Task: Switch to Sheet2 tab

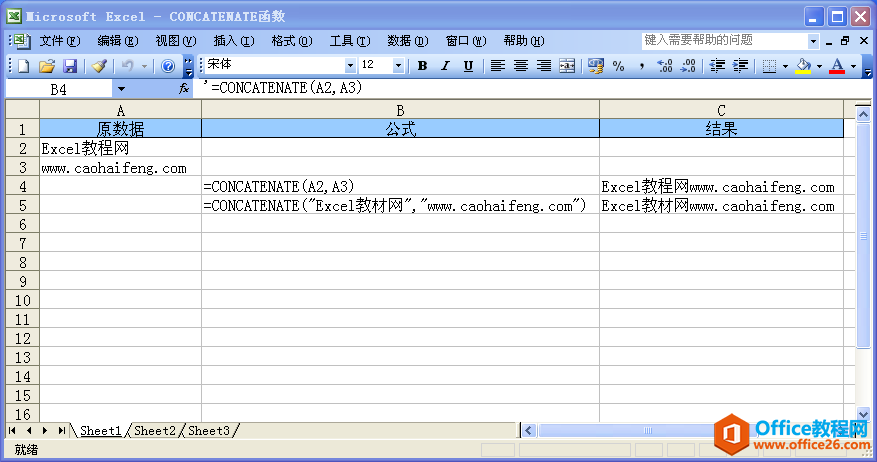Action: [x=154, y=431]
